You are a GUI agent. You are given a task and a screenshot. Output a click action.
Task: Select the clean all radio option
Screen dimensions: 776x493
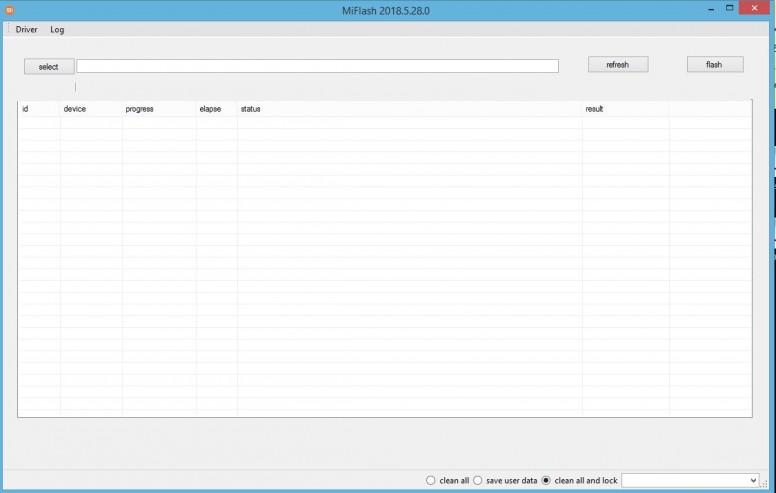tap(431, 481)
